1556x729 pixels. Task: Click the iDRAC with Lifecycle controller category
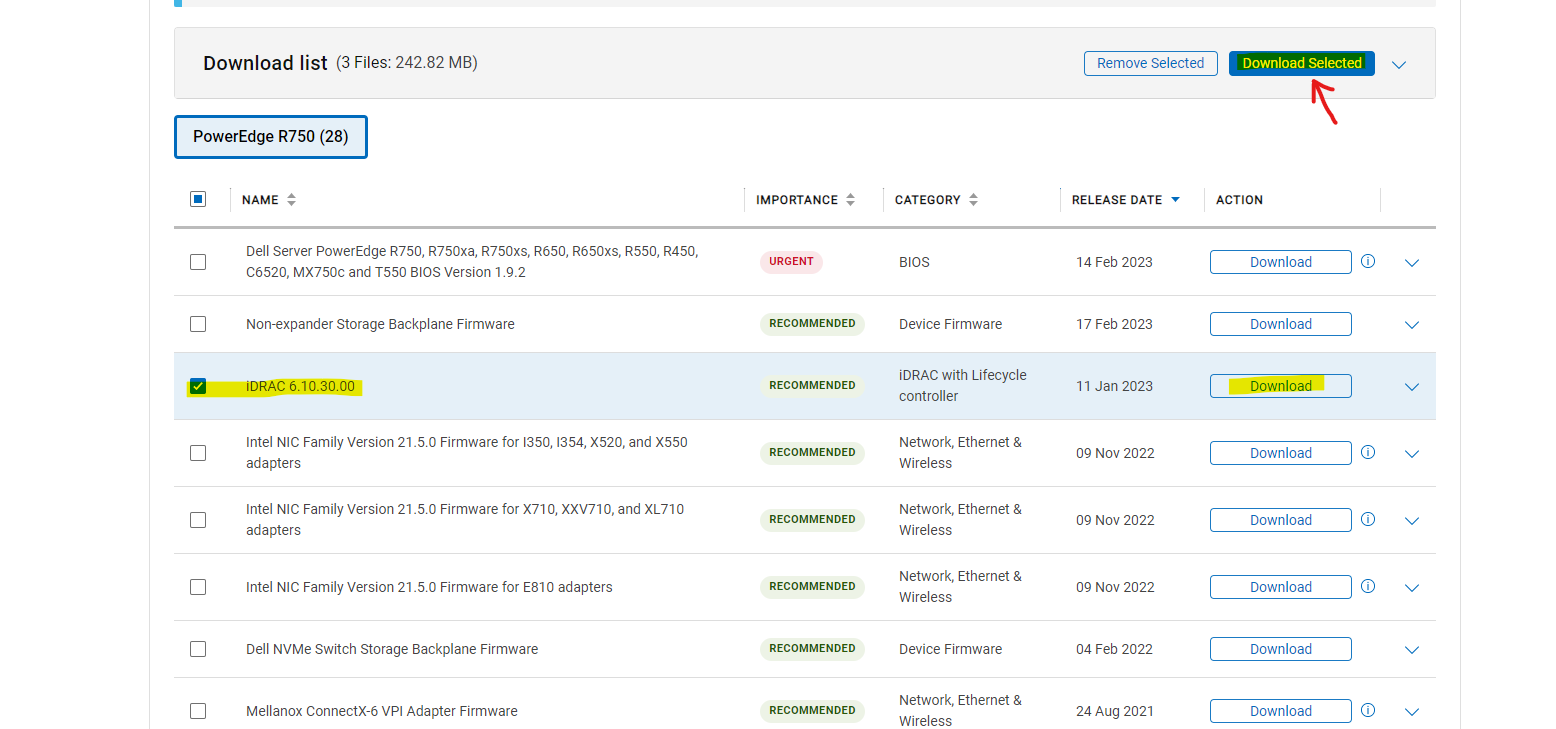coord(962,386)
